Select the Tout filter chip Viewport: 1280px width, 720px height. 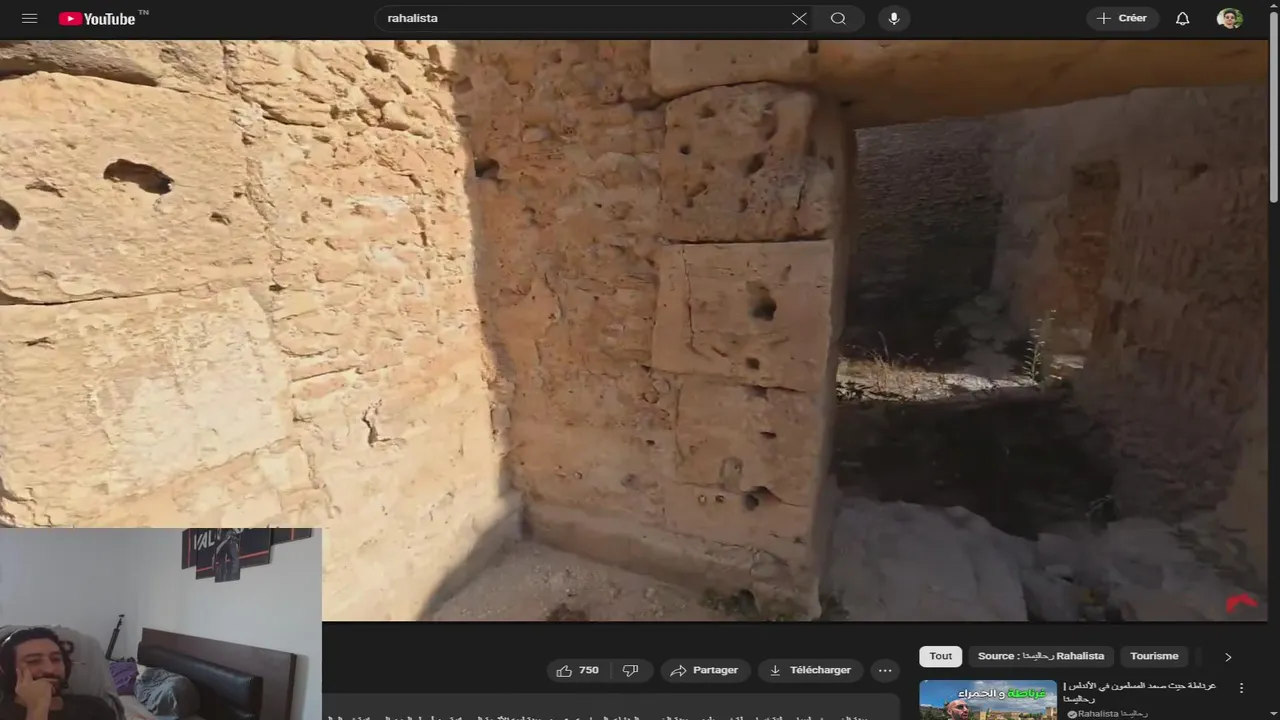point(941,656)
